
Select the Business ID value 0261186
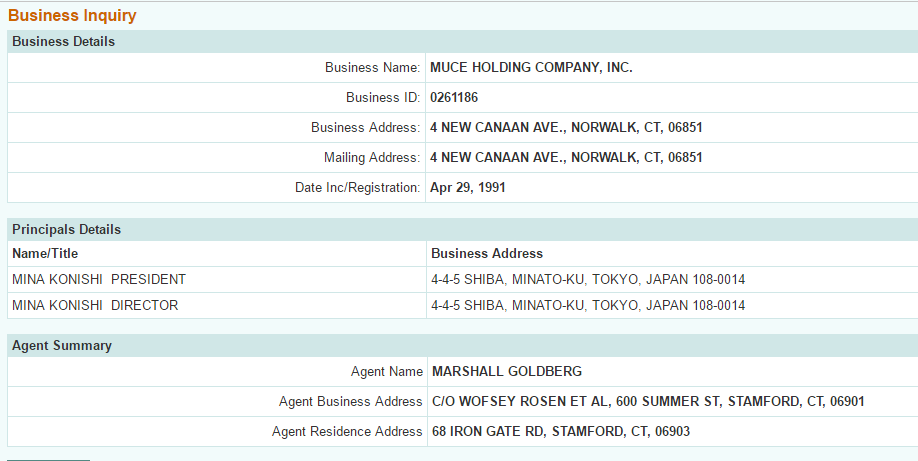pos(455,98)
